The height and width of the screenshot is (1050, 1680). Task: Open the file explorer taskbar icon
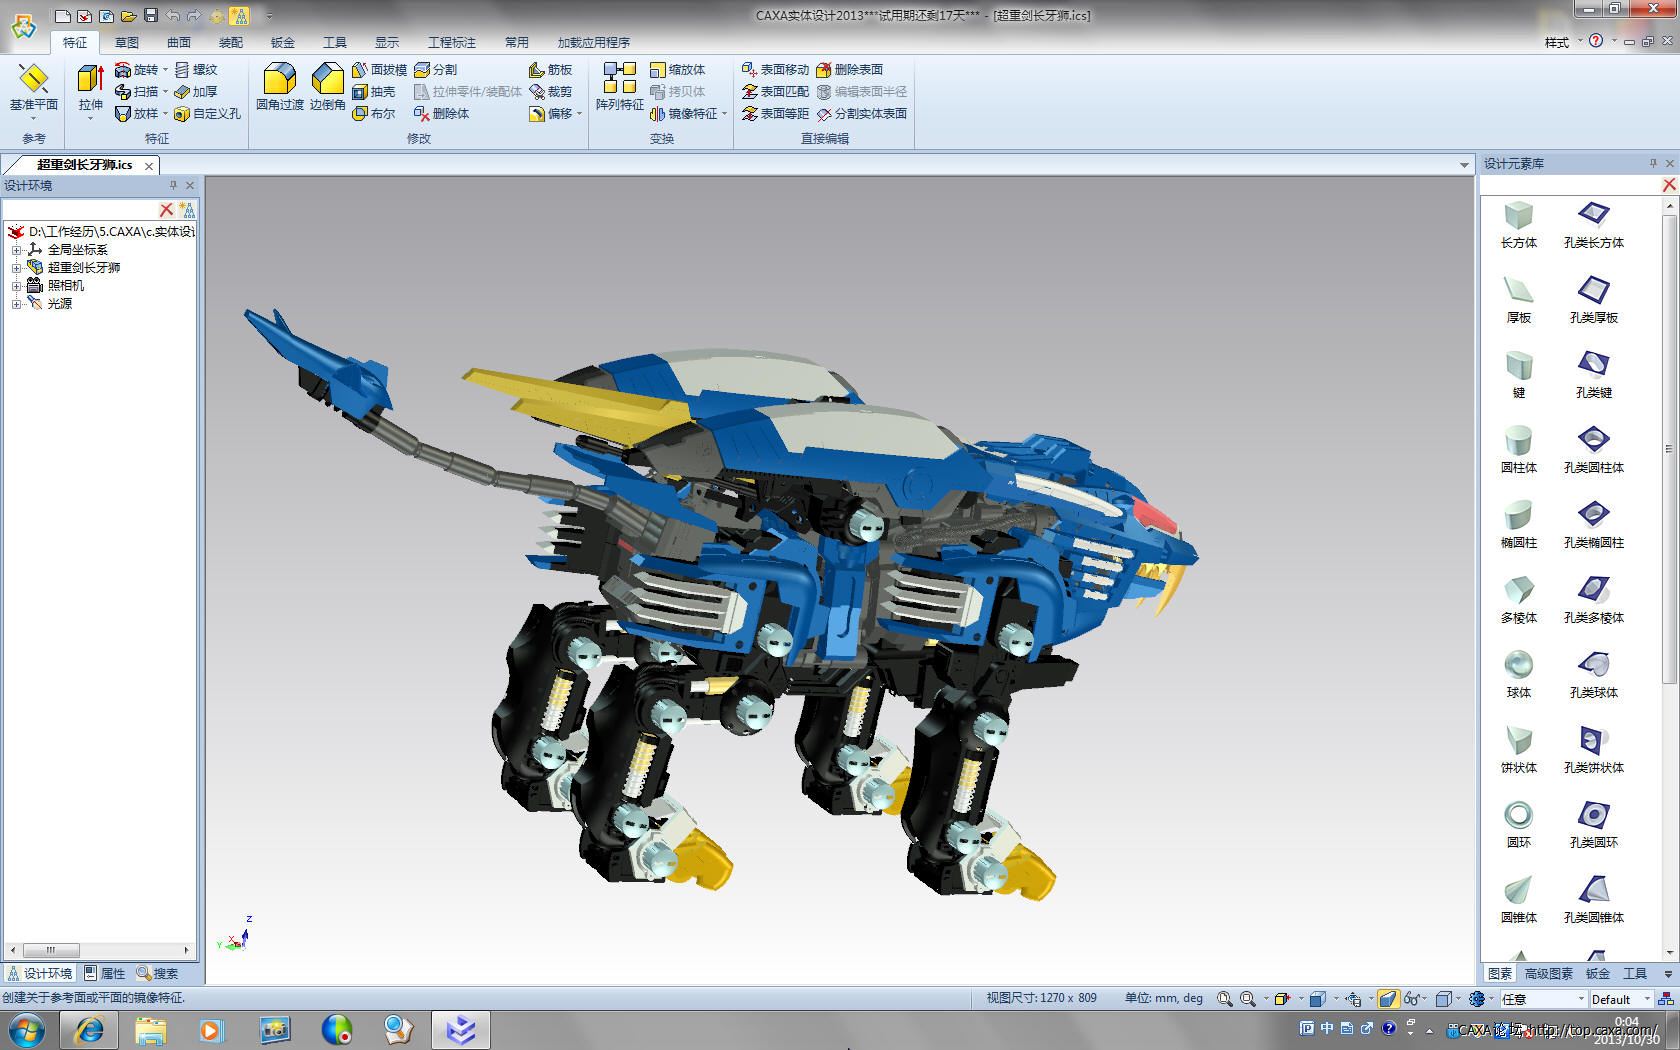151,1029
